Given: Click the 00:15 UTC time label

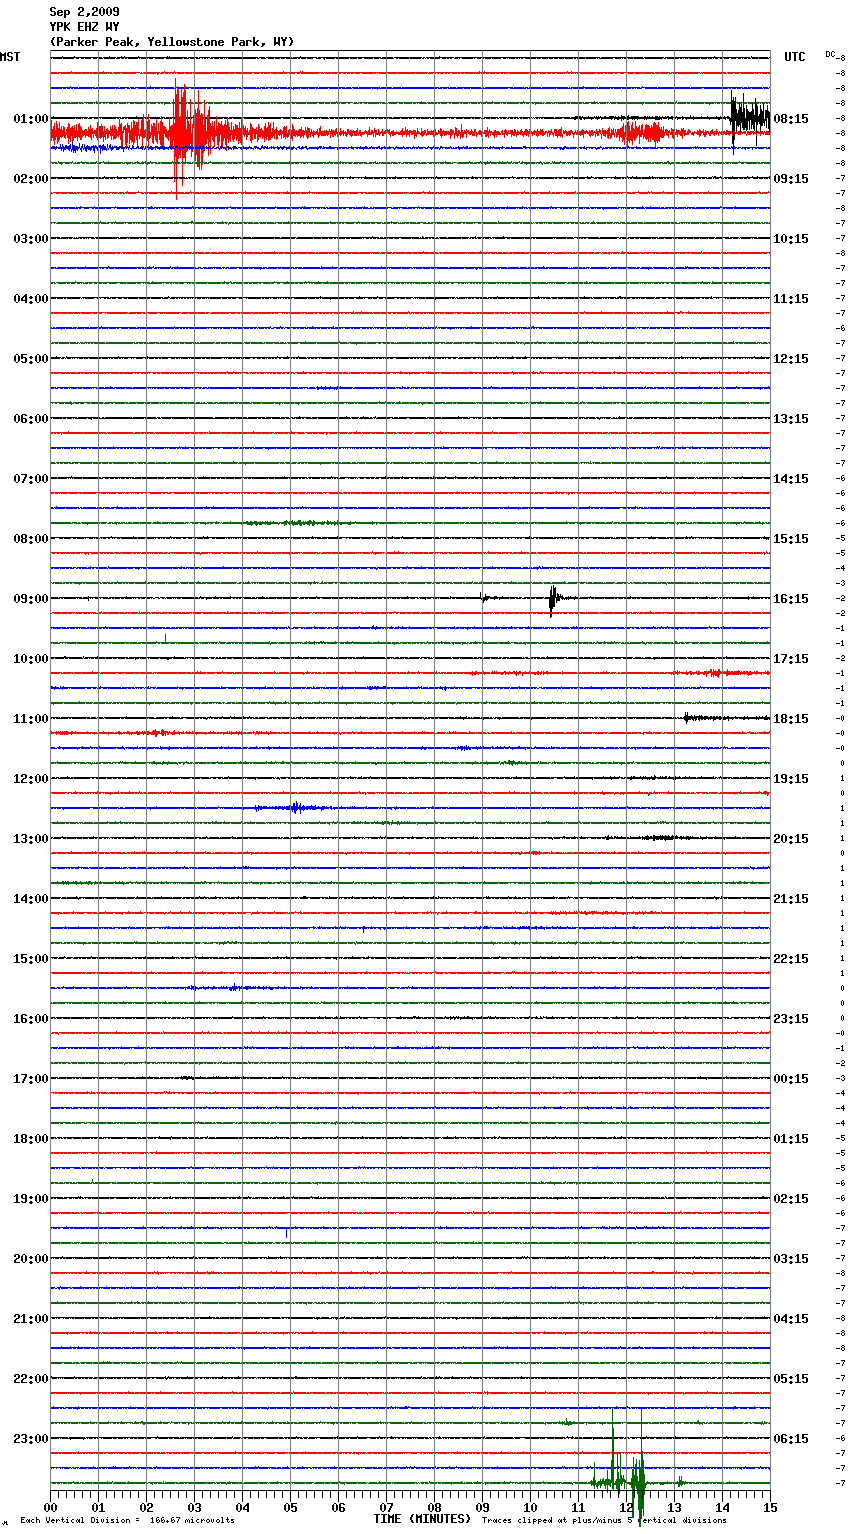Looking at the screenshot, I should pos(791,1079).
